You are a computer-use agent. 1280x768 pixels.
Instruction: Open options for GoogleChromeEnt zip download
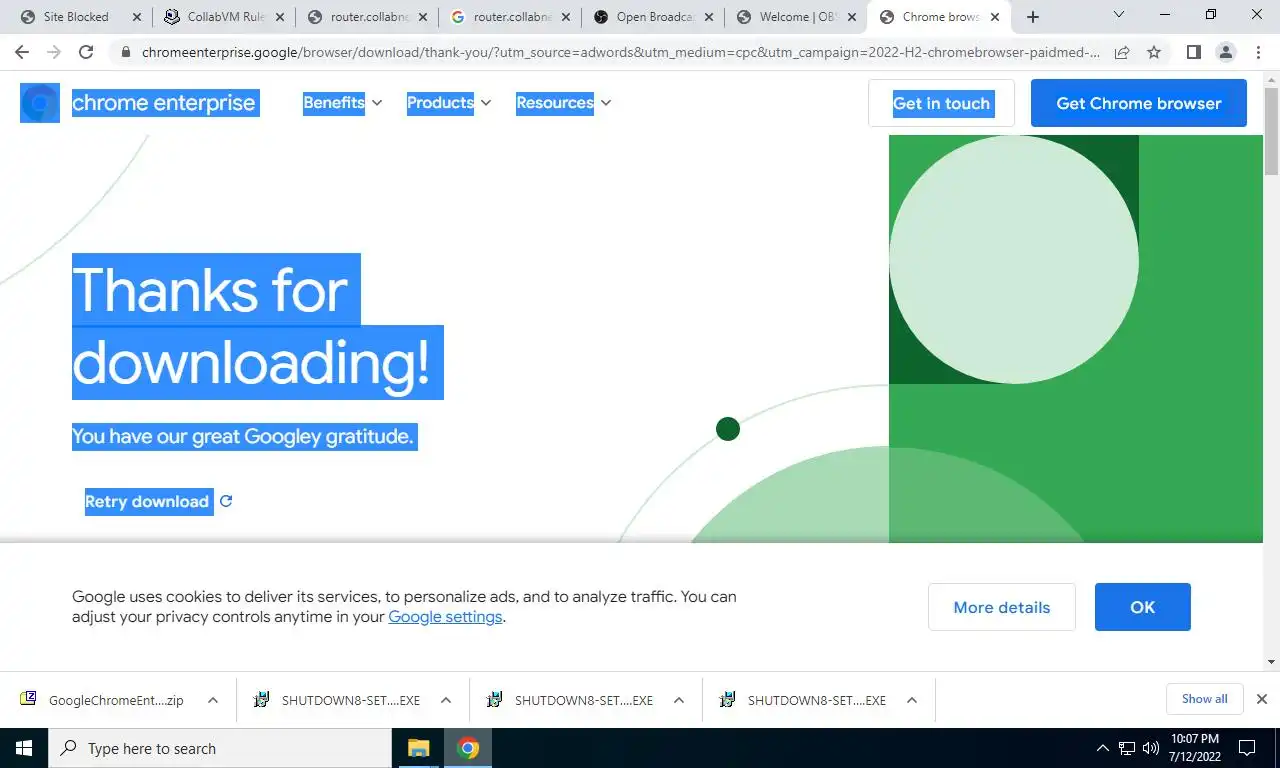coord(213,700)
